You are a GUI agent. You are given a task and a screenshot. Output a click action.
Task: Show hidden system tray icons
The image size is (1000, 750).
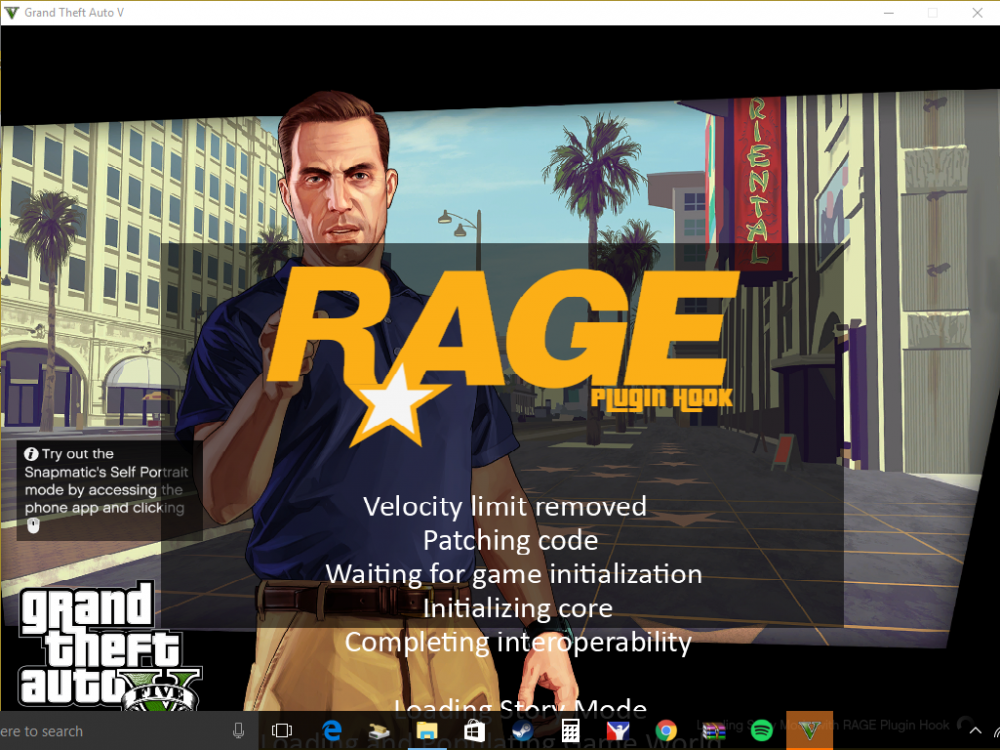coord(975,731)
